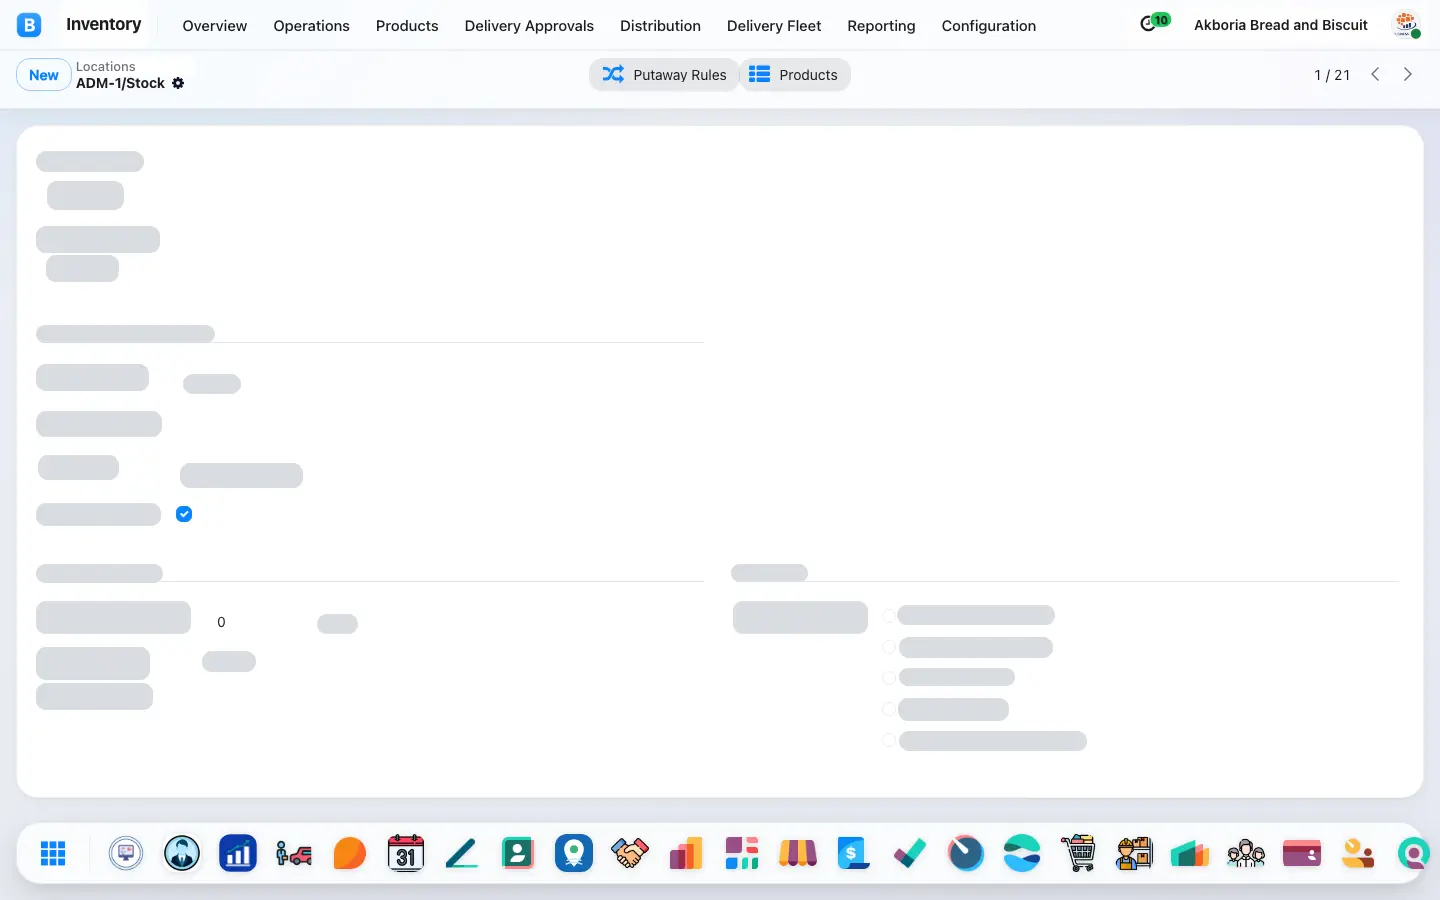Viewport: 1440px width, 900px height.
Task: Open the Products menu in top bar
Action: coord(407,26)
